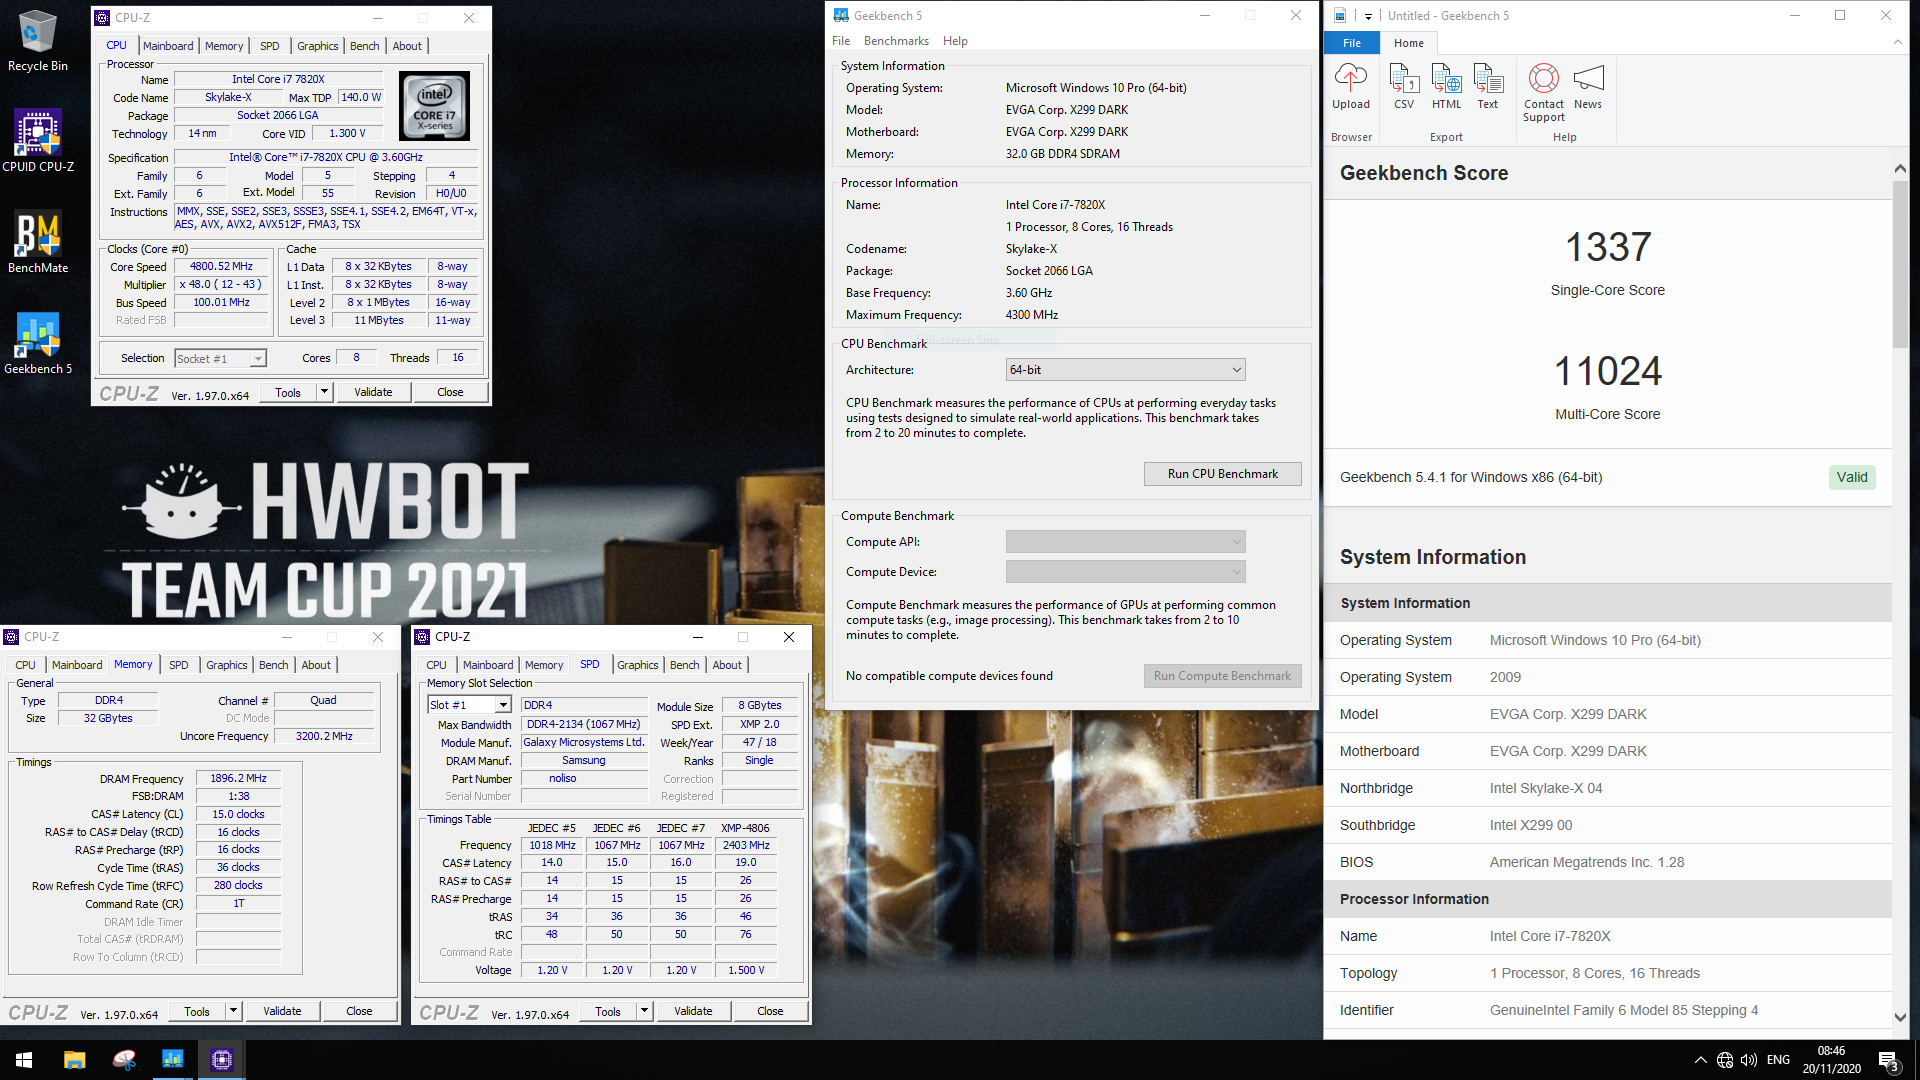Image resolution: width=1920 pixels, height=1080 pixels.
Task: Open Benchmarks menu in Geekbench
Action: pos(896,41)
